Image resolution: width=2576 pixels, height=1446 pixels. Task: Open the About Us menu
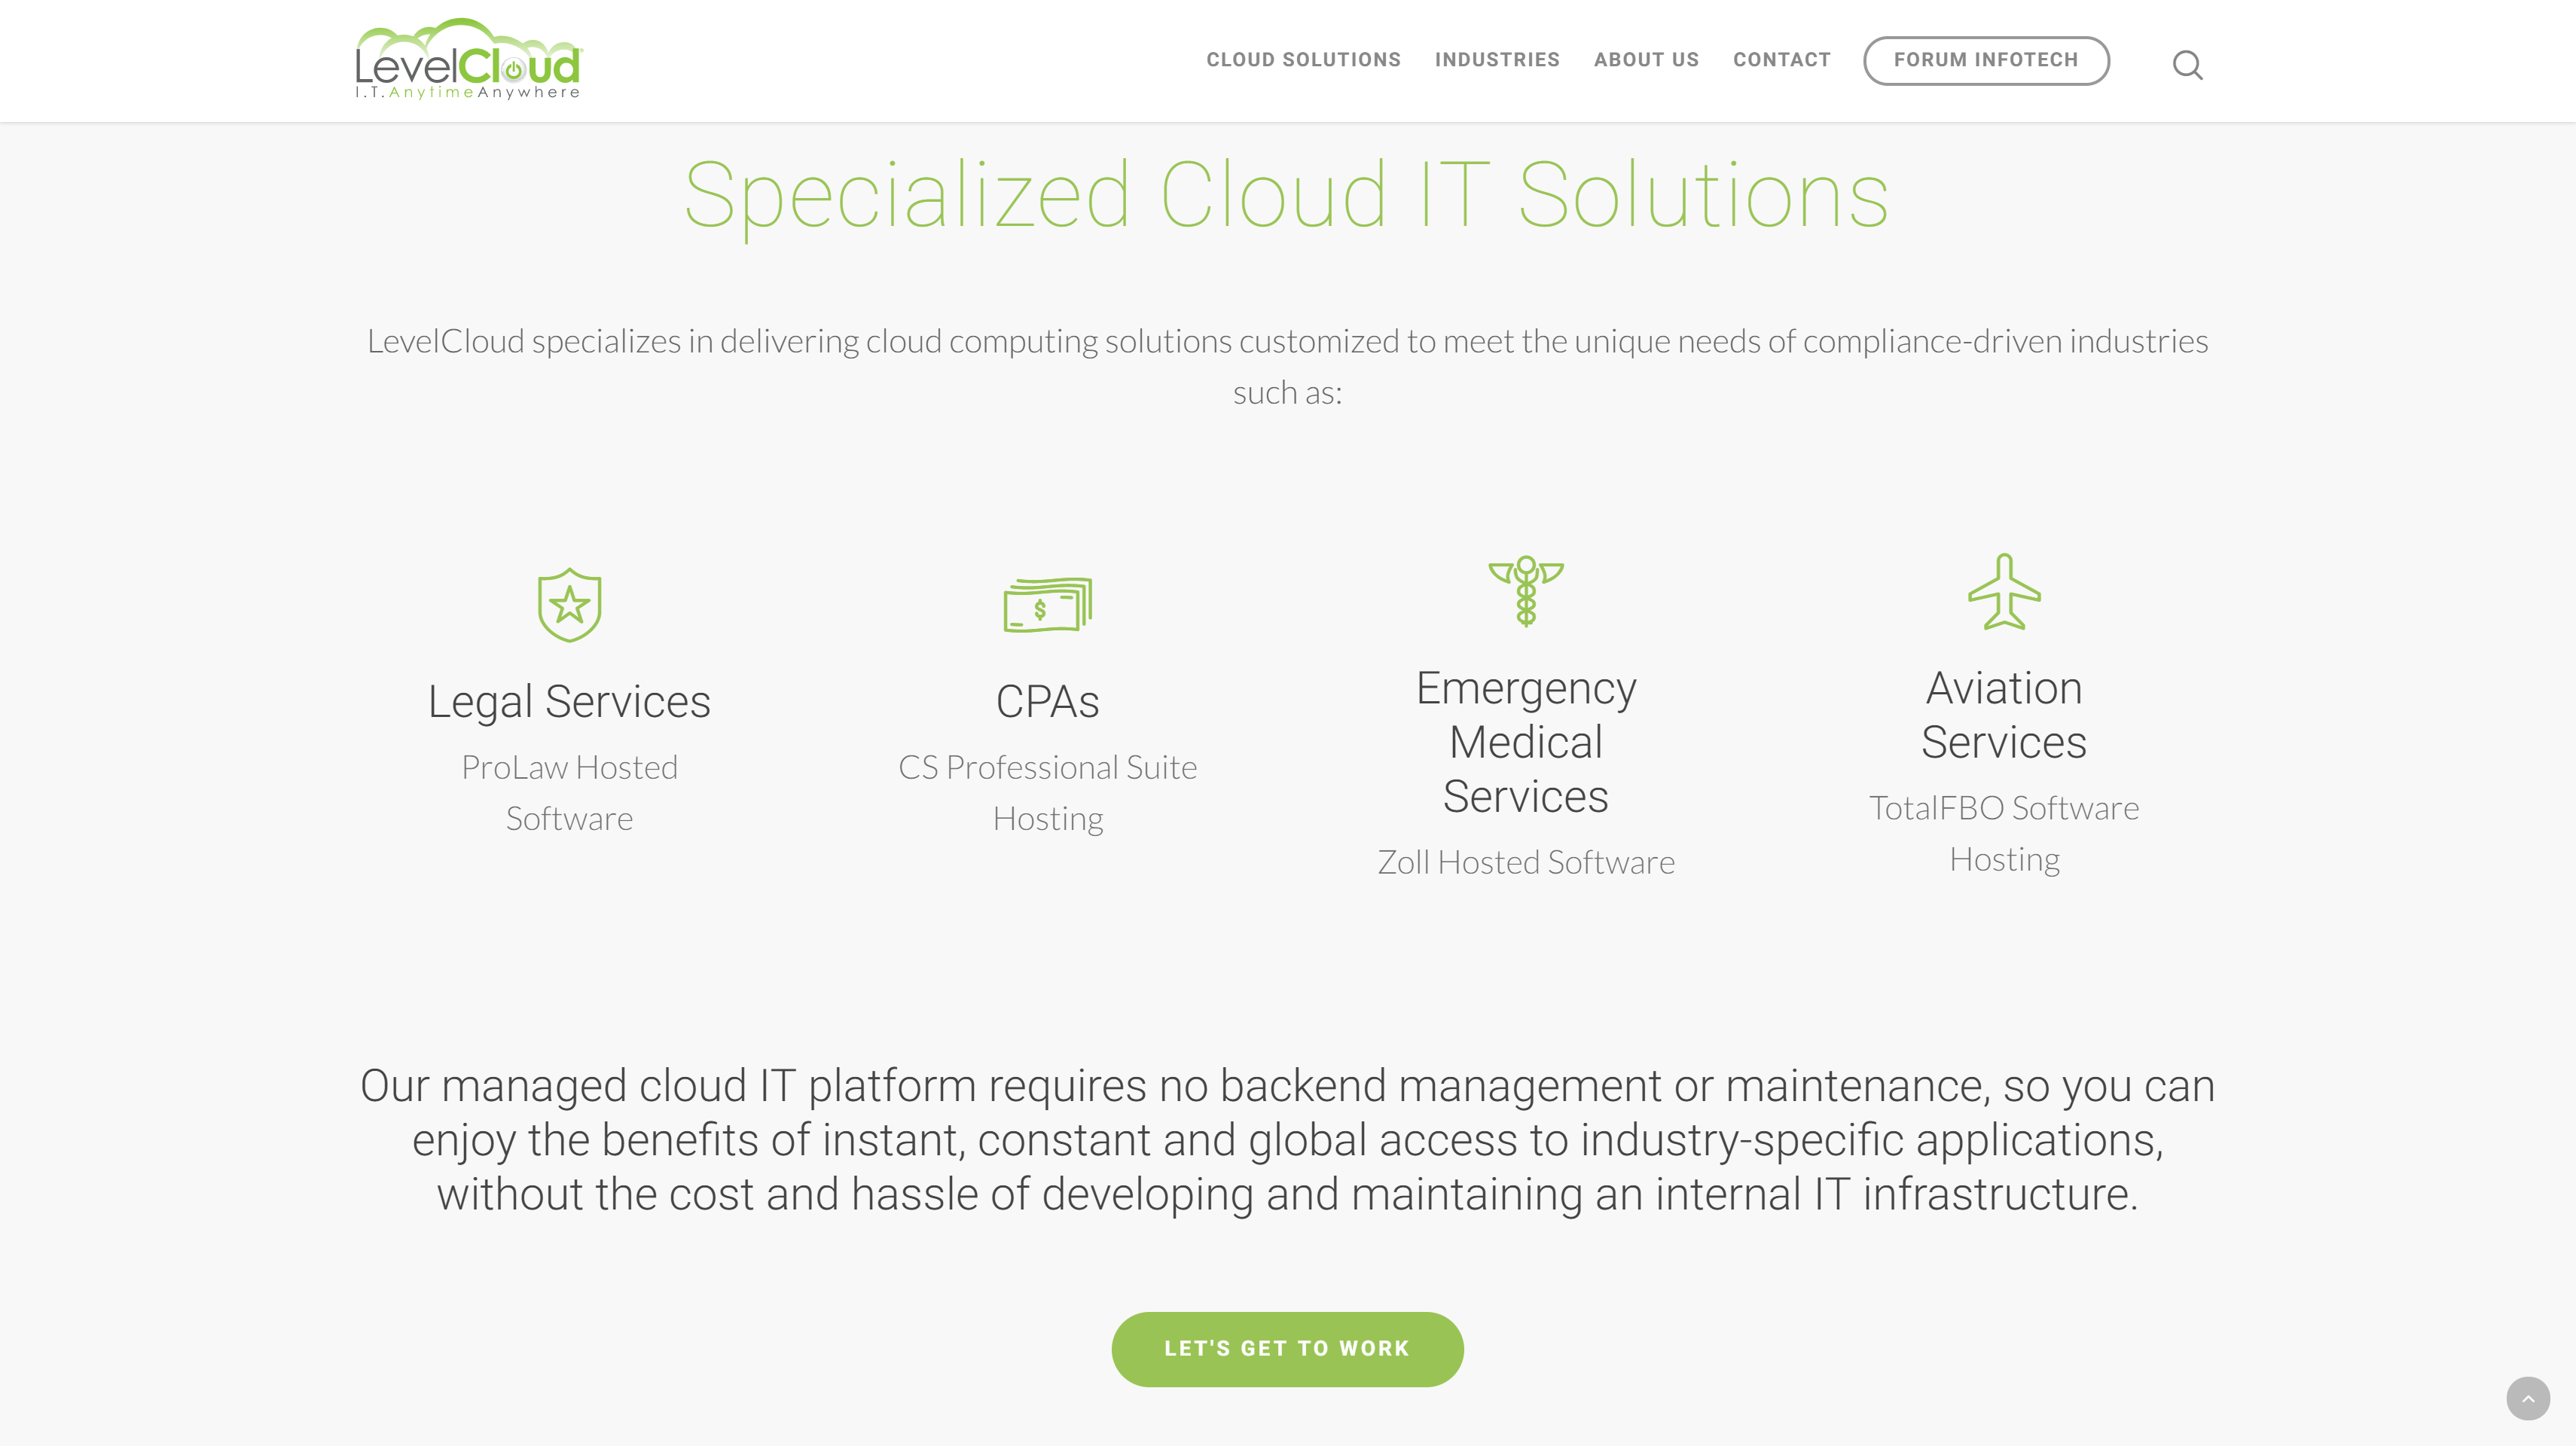[1646, 60]
